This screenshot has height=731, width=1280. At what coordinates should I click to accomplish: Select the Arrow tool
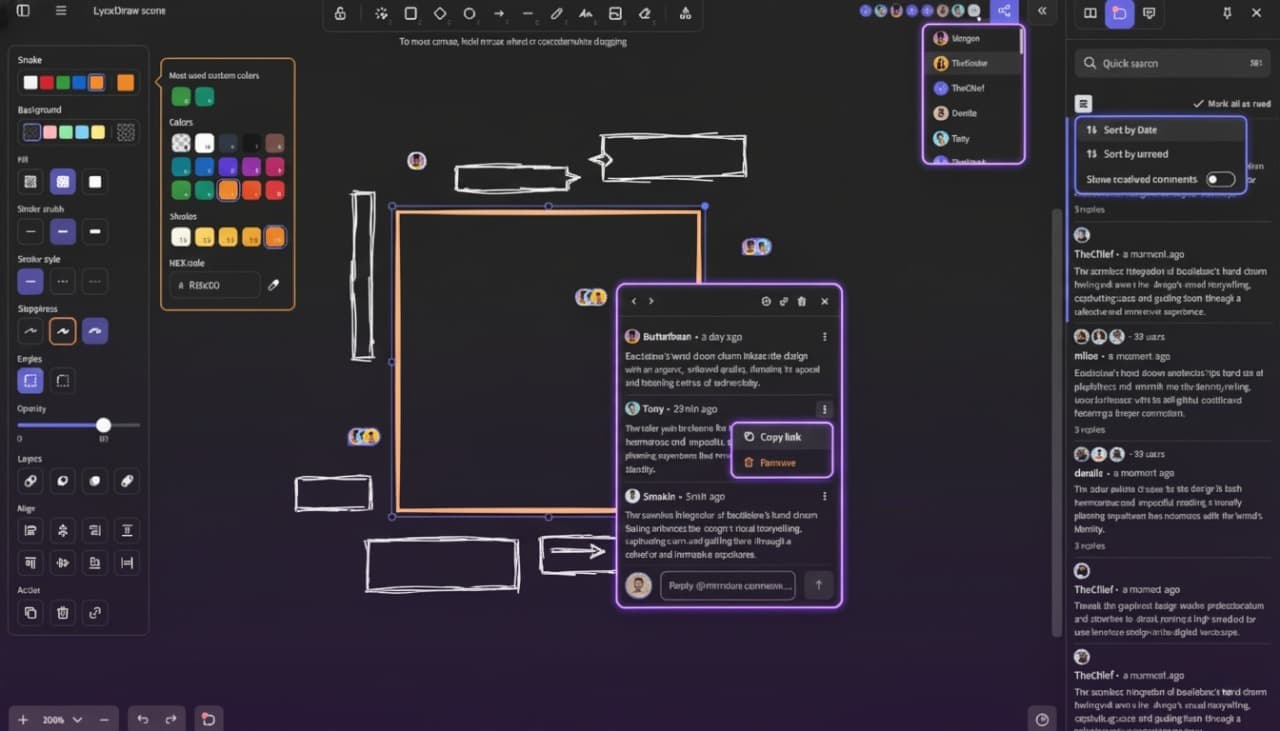point(497,14)
